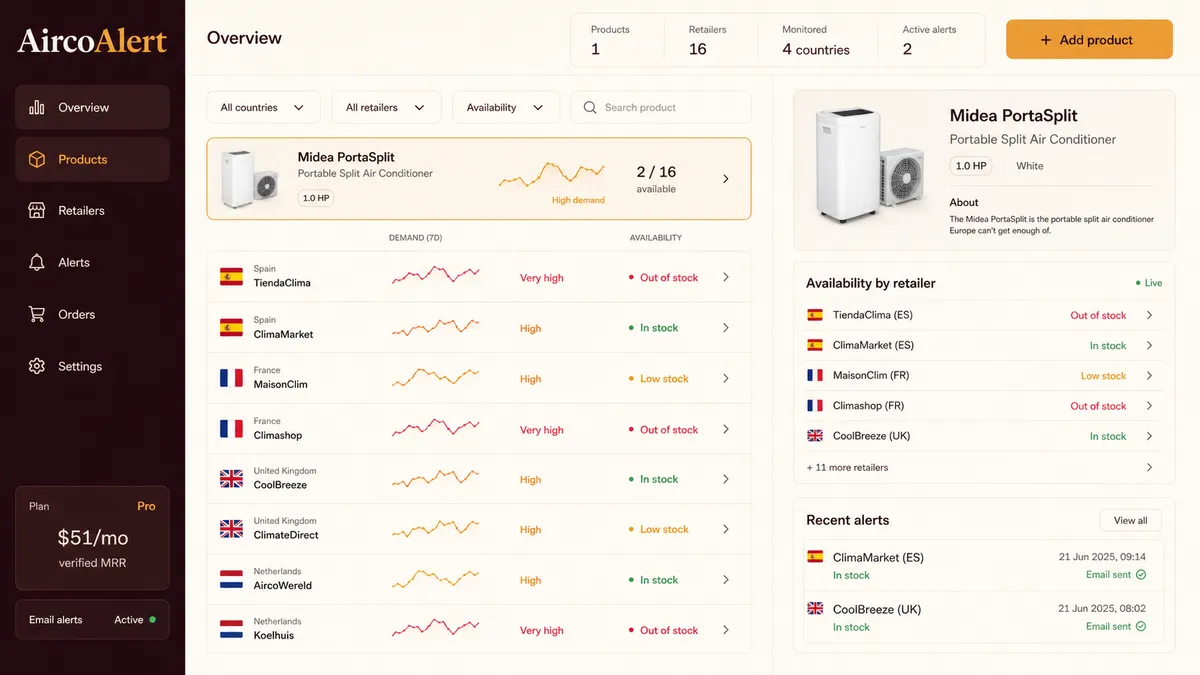The width and height of the screenshot is (1200, 675).
Task: Click the Products box icon in sidebar
Action: coord(37,159)
